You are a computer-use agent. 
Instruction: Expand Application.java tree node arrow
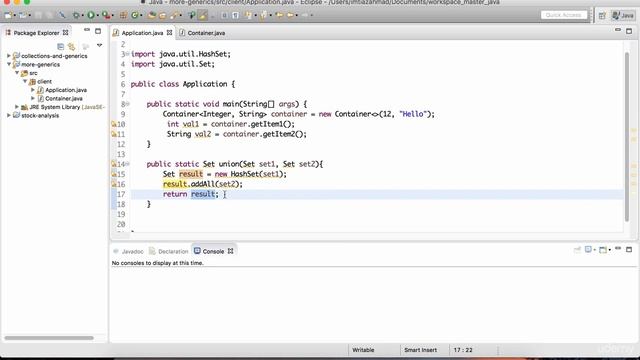point(33,90)
